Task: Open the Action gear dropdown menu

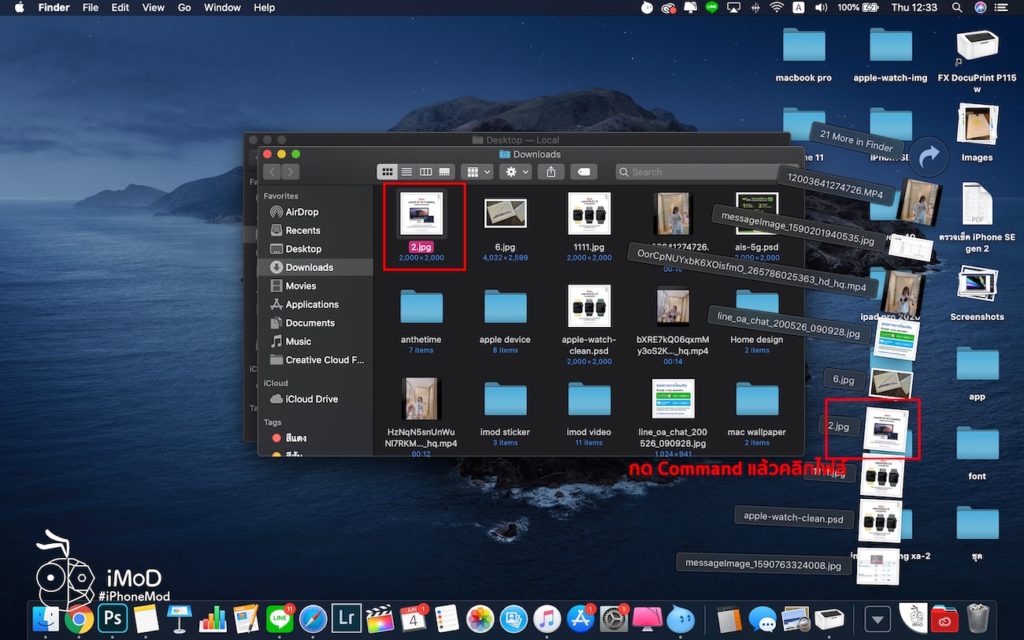Action: pos(516,172)
